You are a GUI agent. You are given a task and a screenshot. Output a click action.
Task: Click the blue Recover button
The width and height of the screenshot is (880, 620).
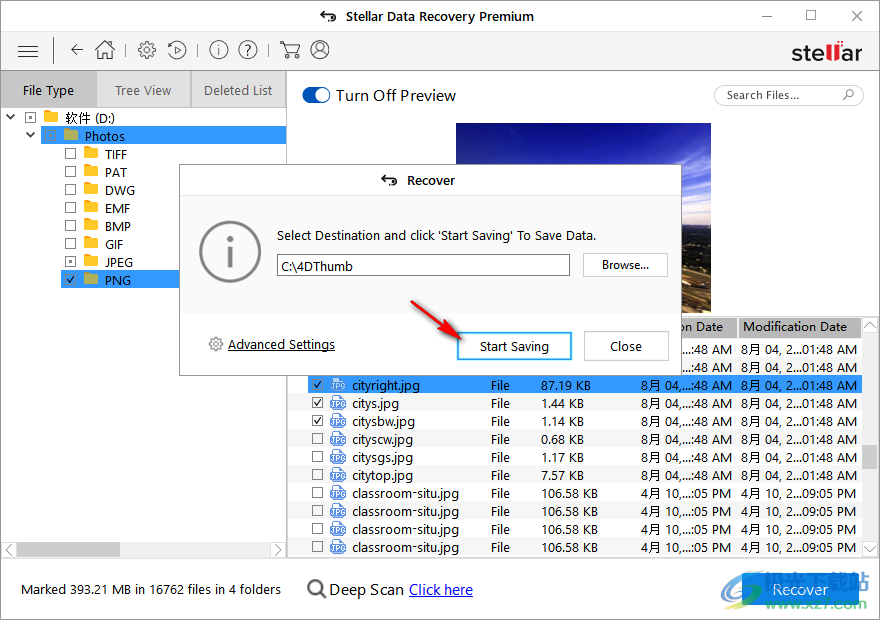coord(800,589)
